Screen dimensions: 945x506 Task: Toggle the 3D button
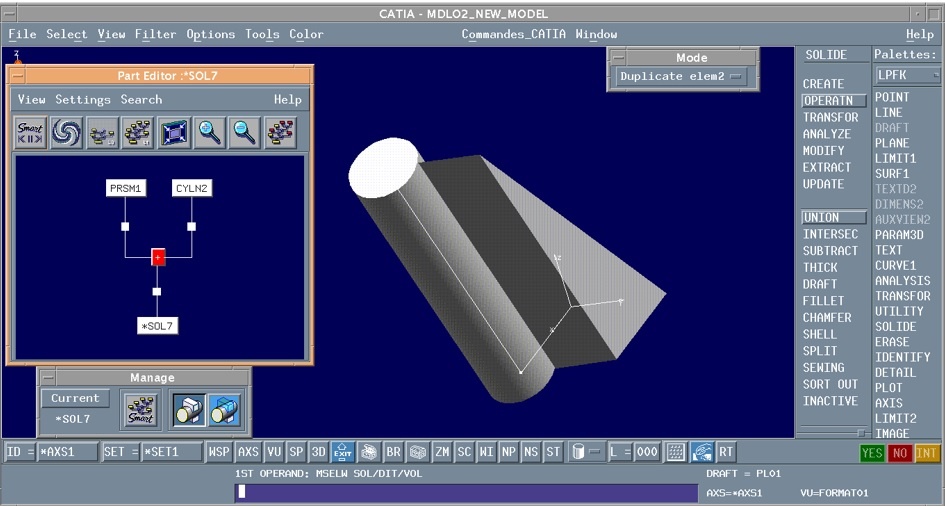pos(318,452)
